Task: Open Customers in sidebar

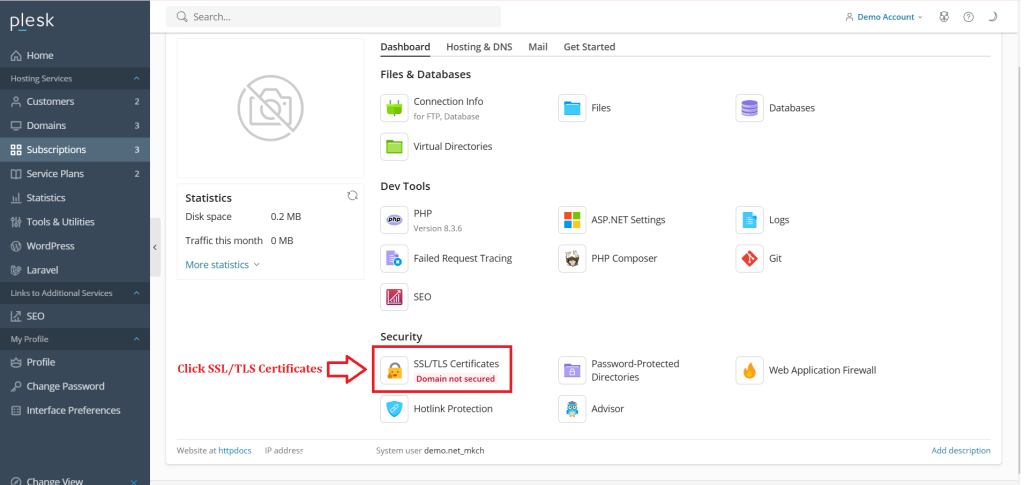Action: (x=75, y=102)
